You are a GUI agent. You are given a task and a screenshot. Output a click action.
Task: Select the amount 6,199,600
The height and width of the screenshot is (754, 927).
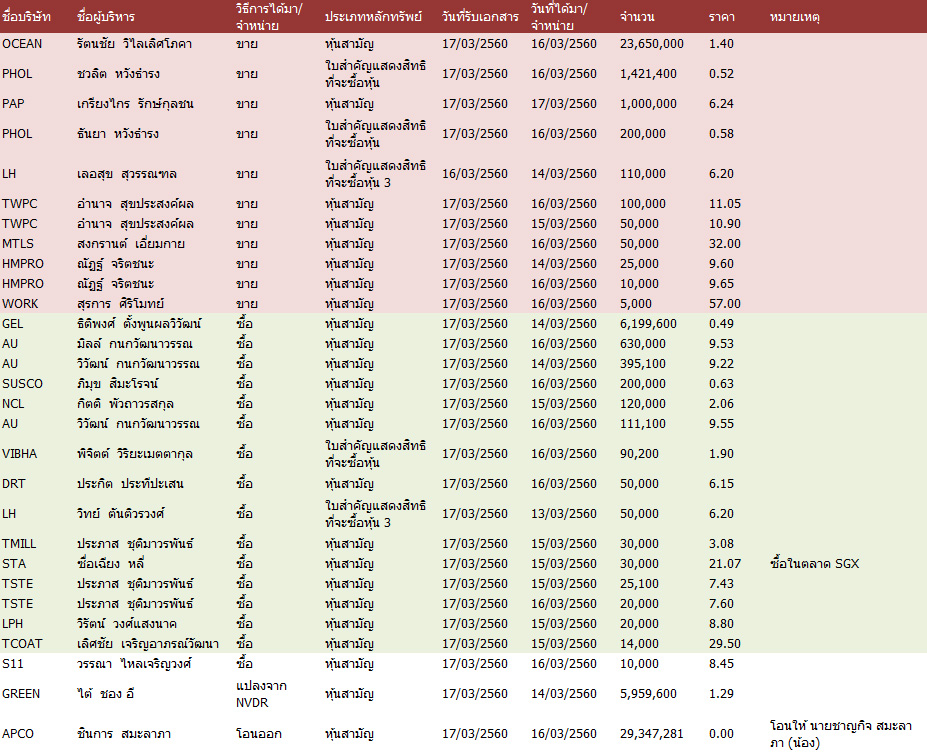point(648,323)
